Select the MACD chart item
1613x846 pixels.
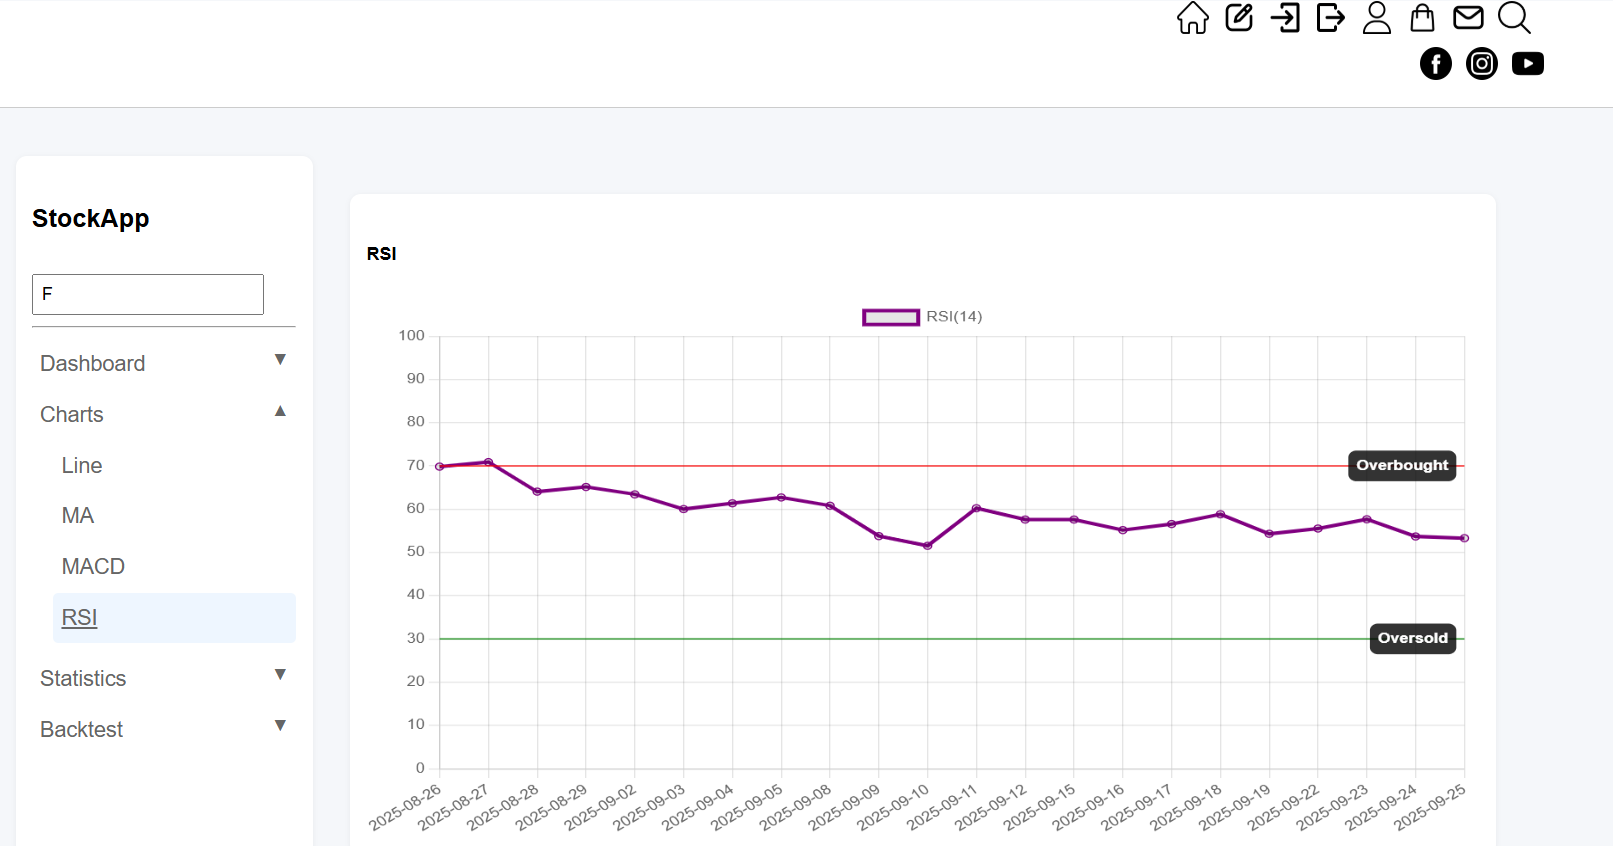point(93,567)
